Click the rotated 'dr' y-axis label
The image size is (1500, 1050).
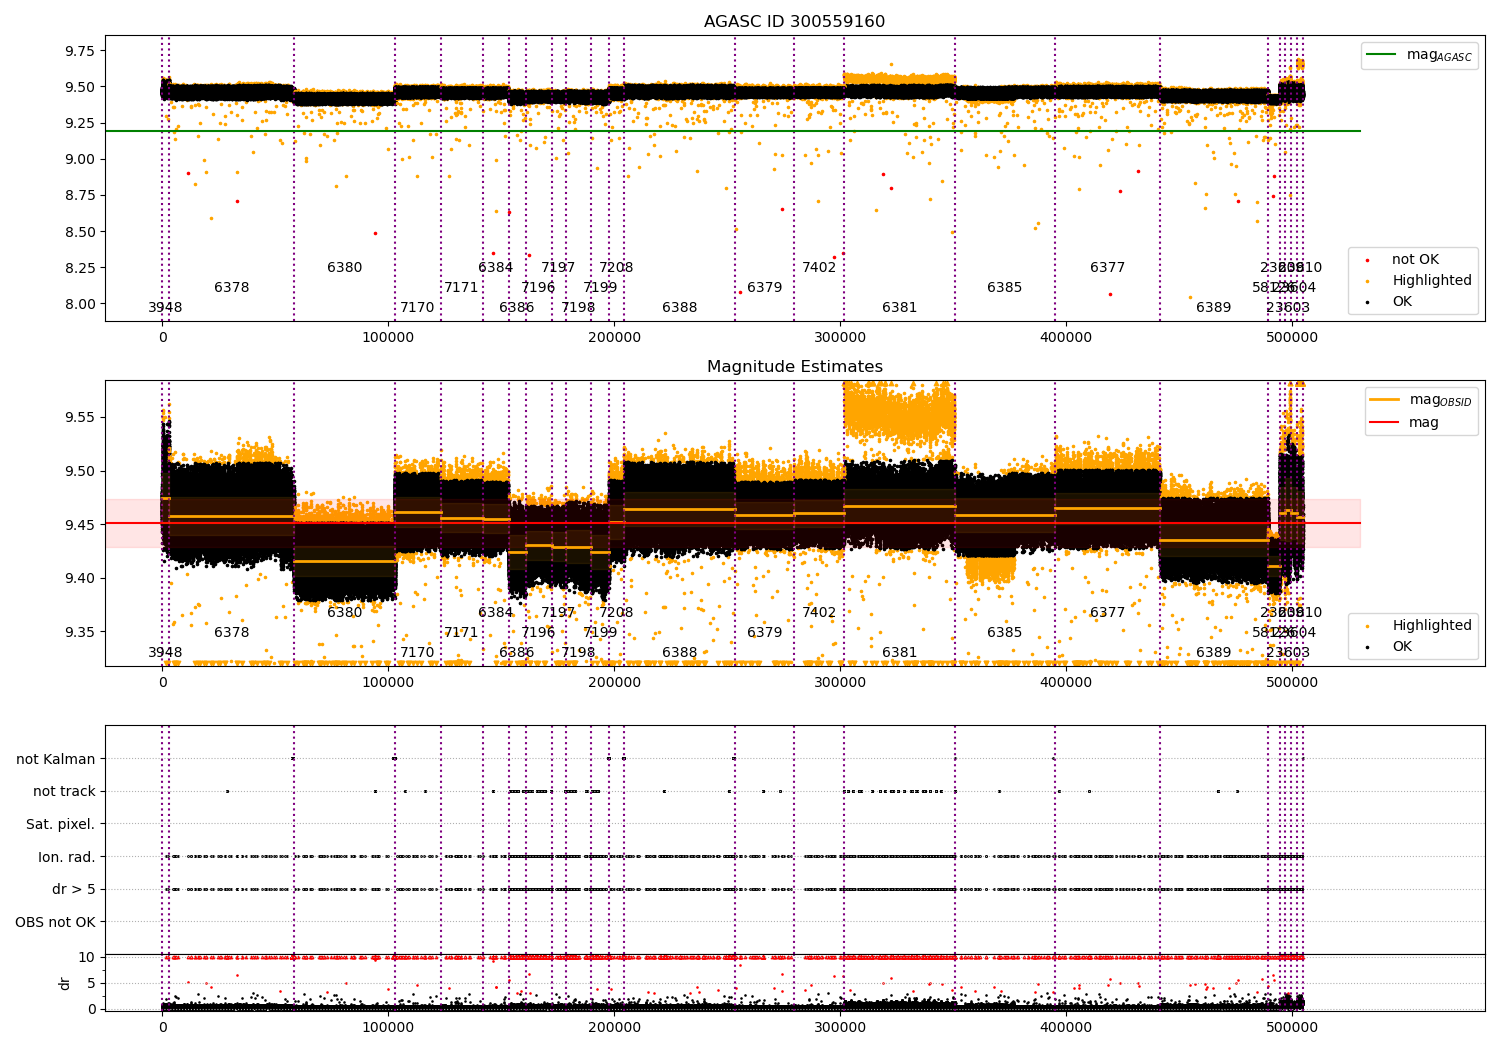click(65, 983)
